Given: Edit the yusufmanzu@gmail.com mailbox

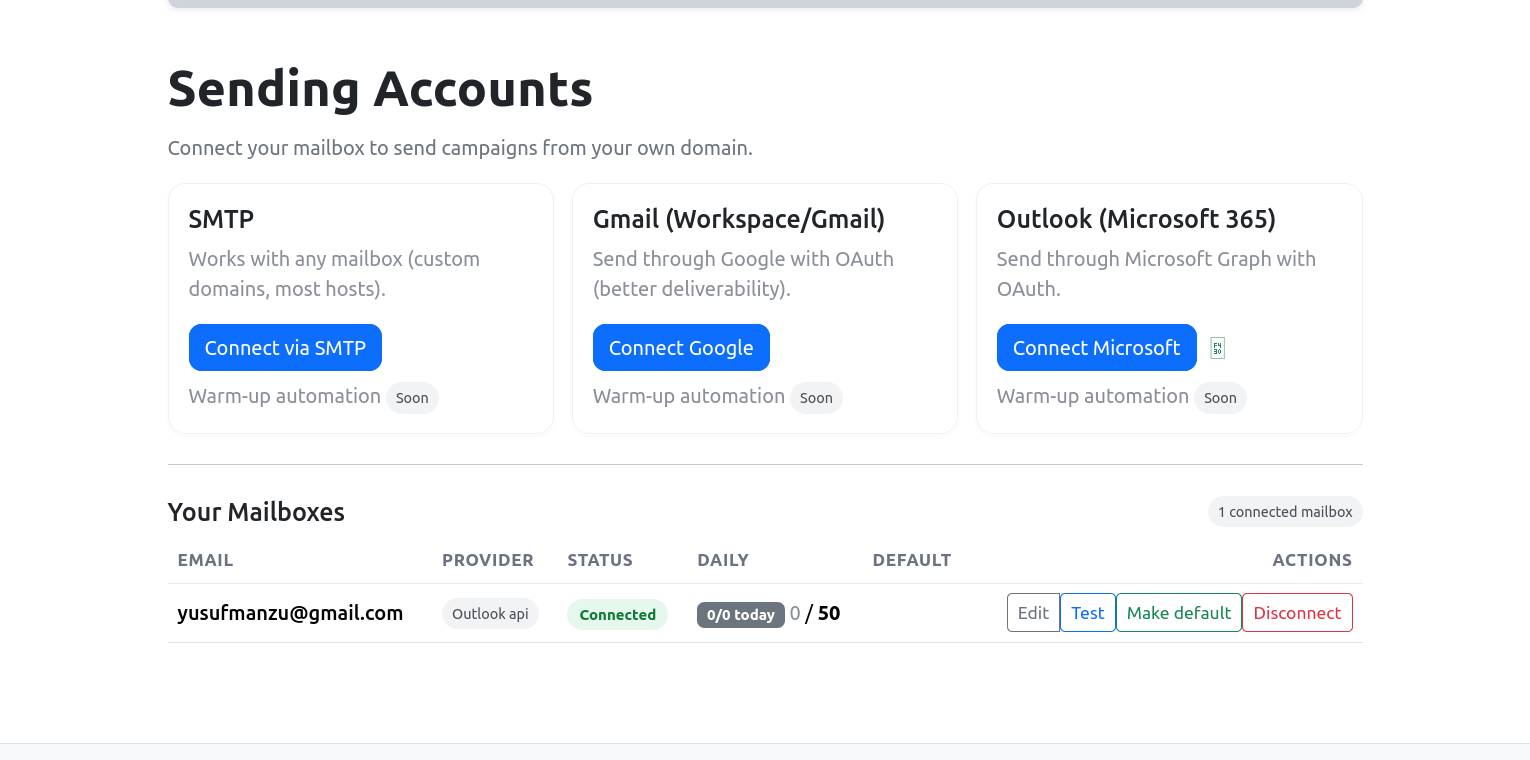Looking at the screenshot, I should pyautogui.click(x=1033, y=613).
